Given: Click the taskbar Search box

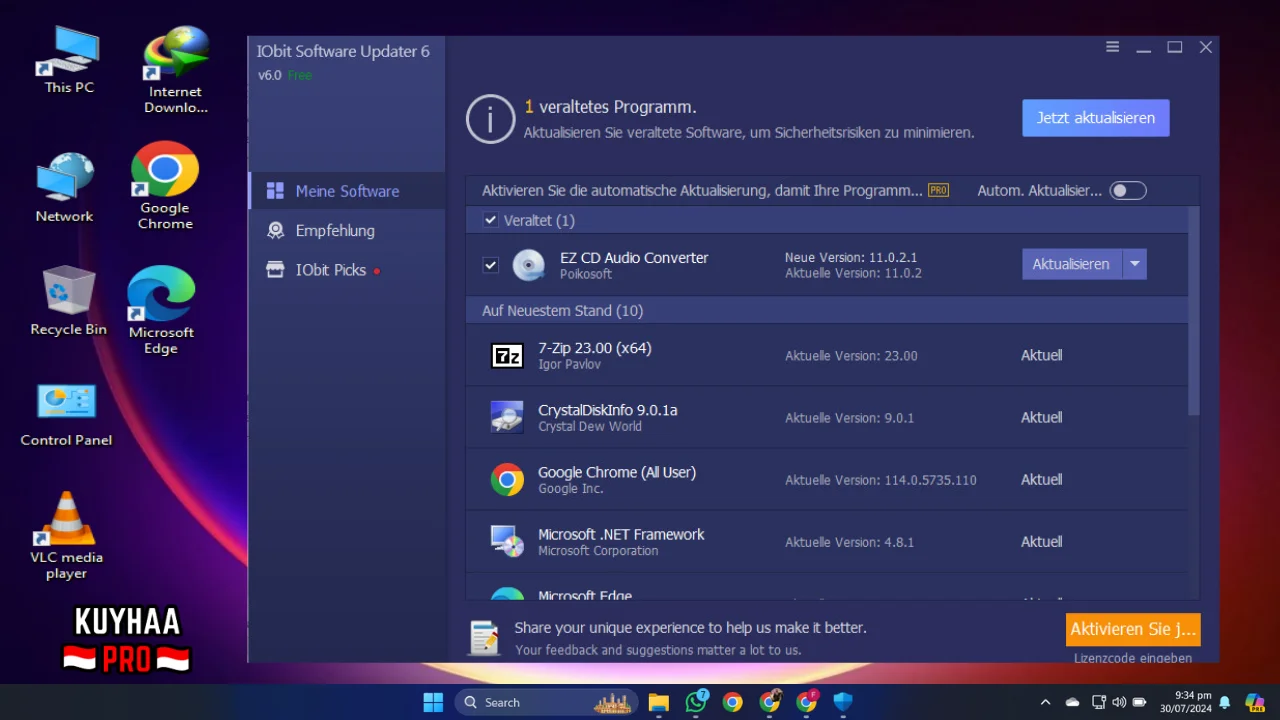Looking at the screenshot, I should (548, 702).
